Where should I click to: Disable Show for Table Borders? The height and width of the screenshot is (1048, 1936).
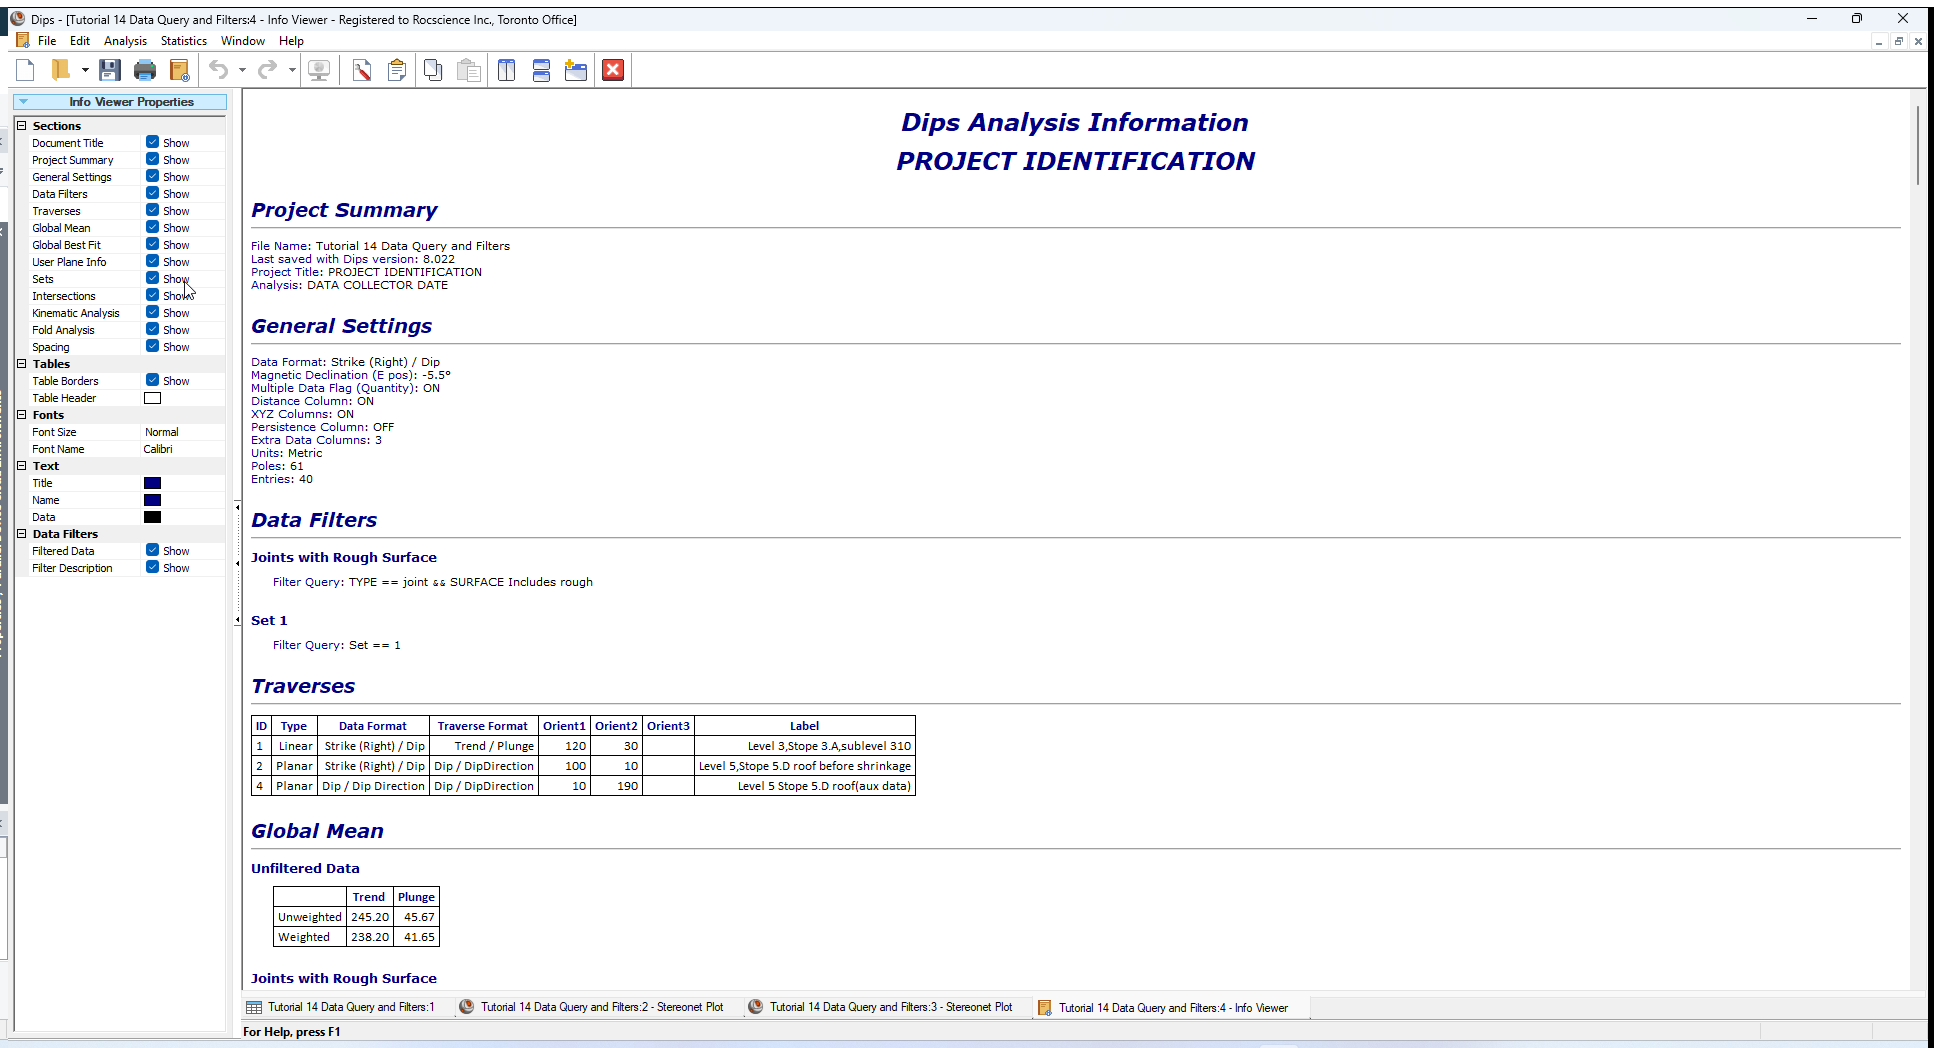click(x=152, y=380)
